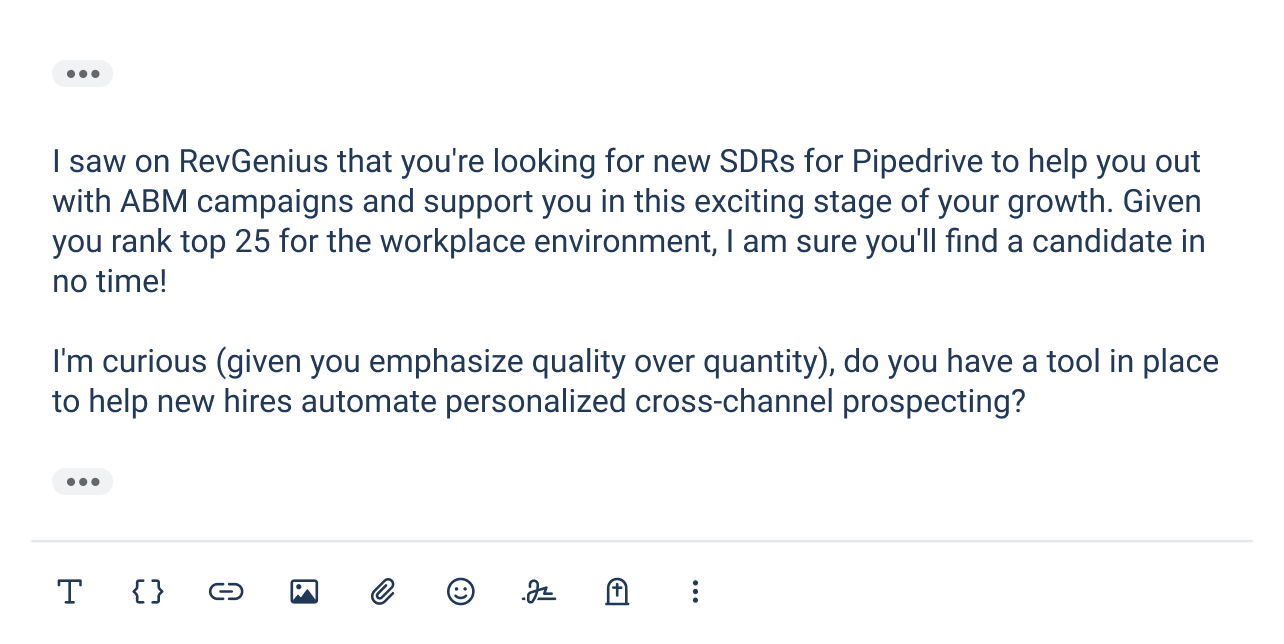Open the emoji picker

coord(460,592)
